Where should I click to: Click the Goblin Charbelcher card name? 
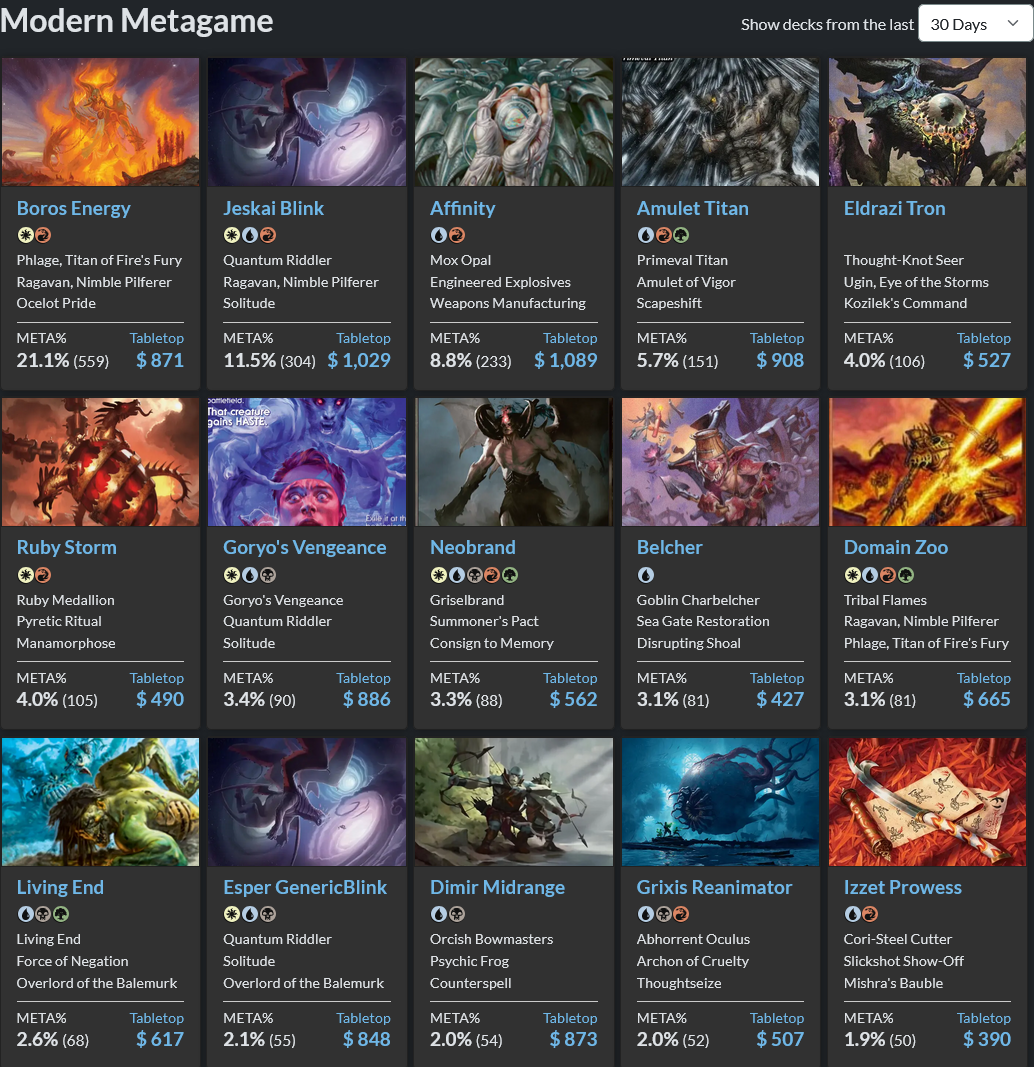[698, 600]
